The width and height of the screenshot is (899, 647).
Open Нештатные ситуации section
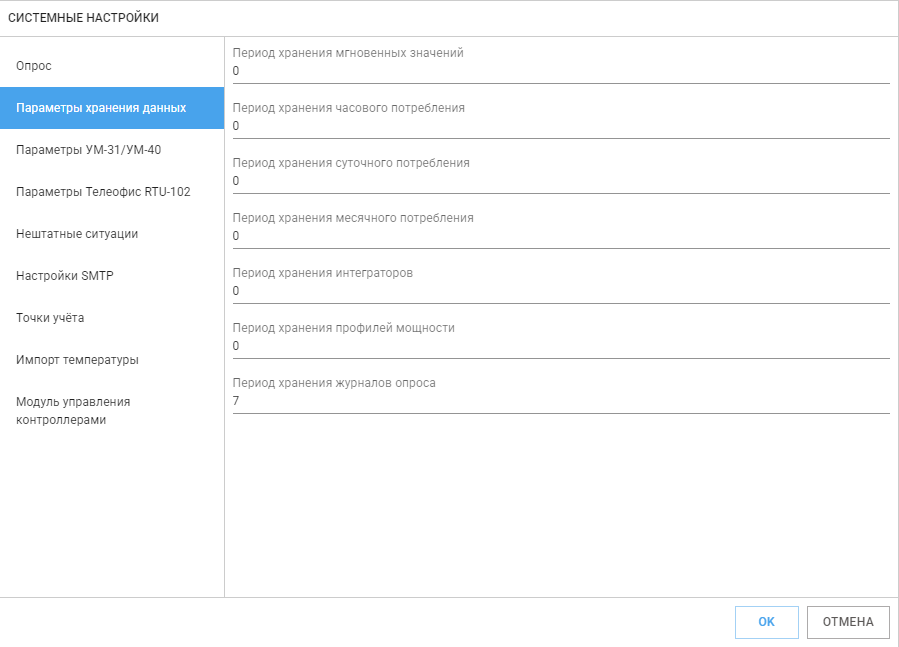(112, 233)
